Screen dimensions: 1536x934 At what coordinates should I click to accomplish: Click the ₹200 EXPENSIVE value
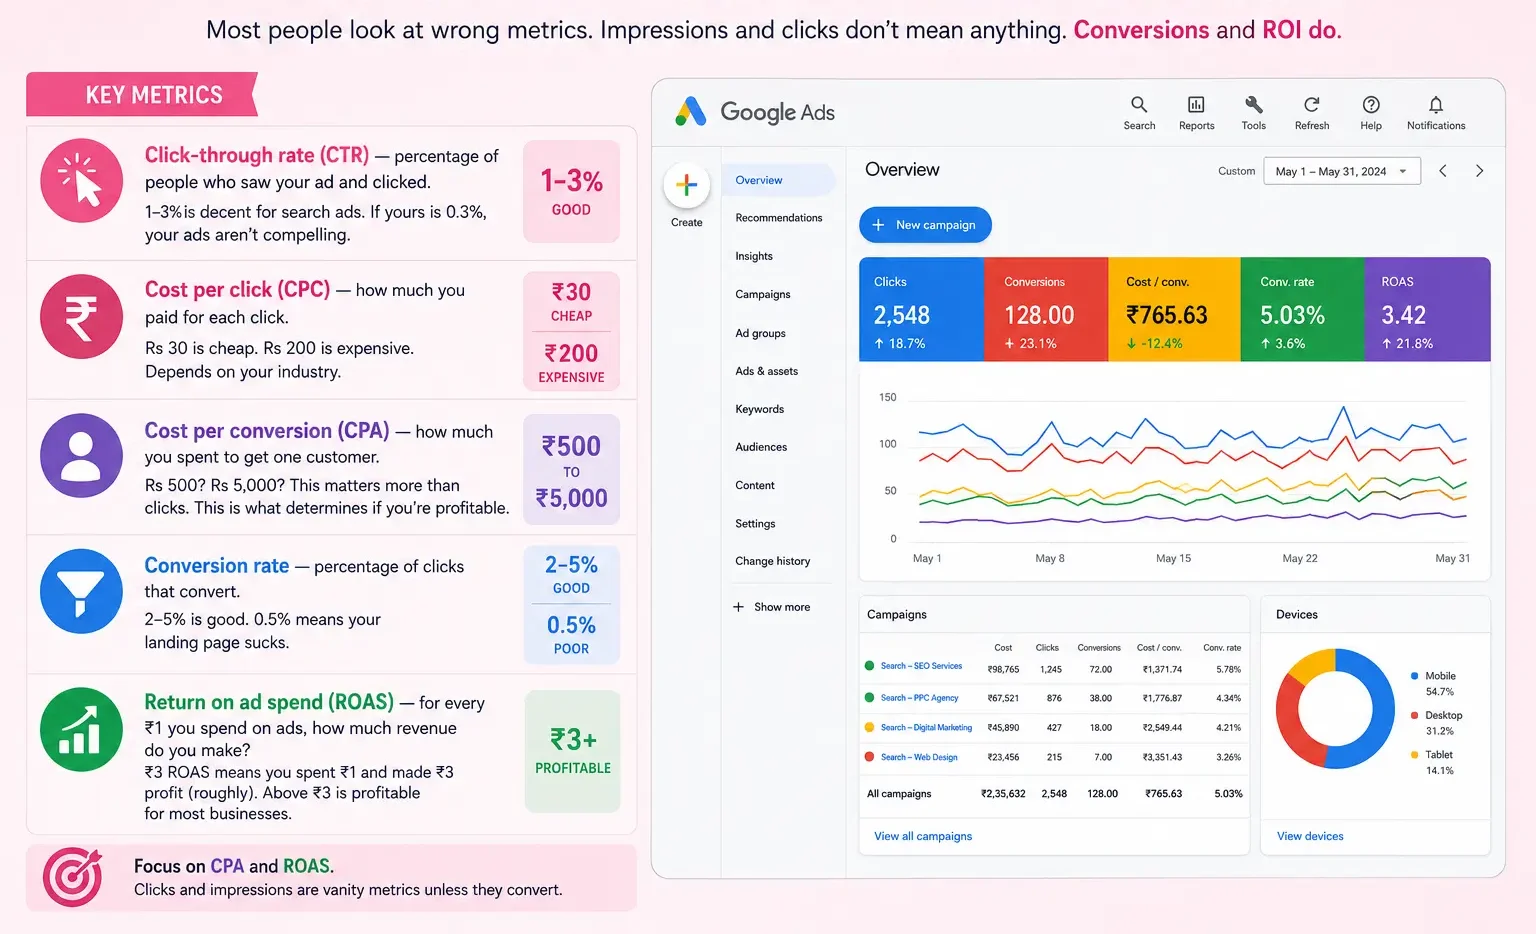(571, 363)
